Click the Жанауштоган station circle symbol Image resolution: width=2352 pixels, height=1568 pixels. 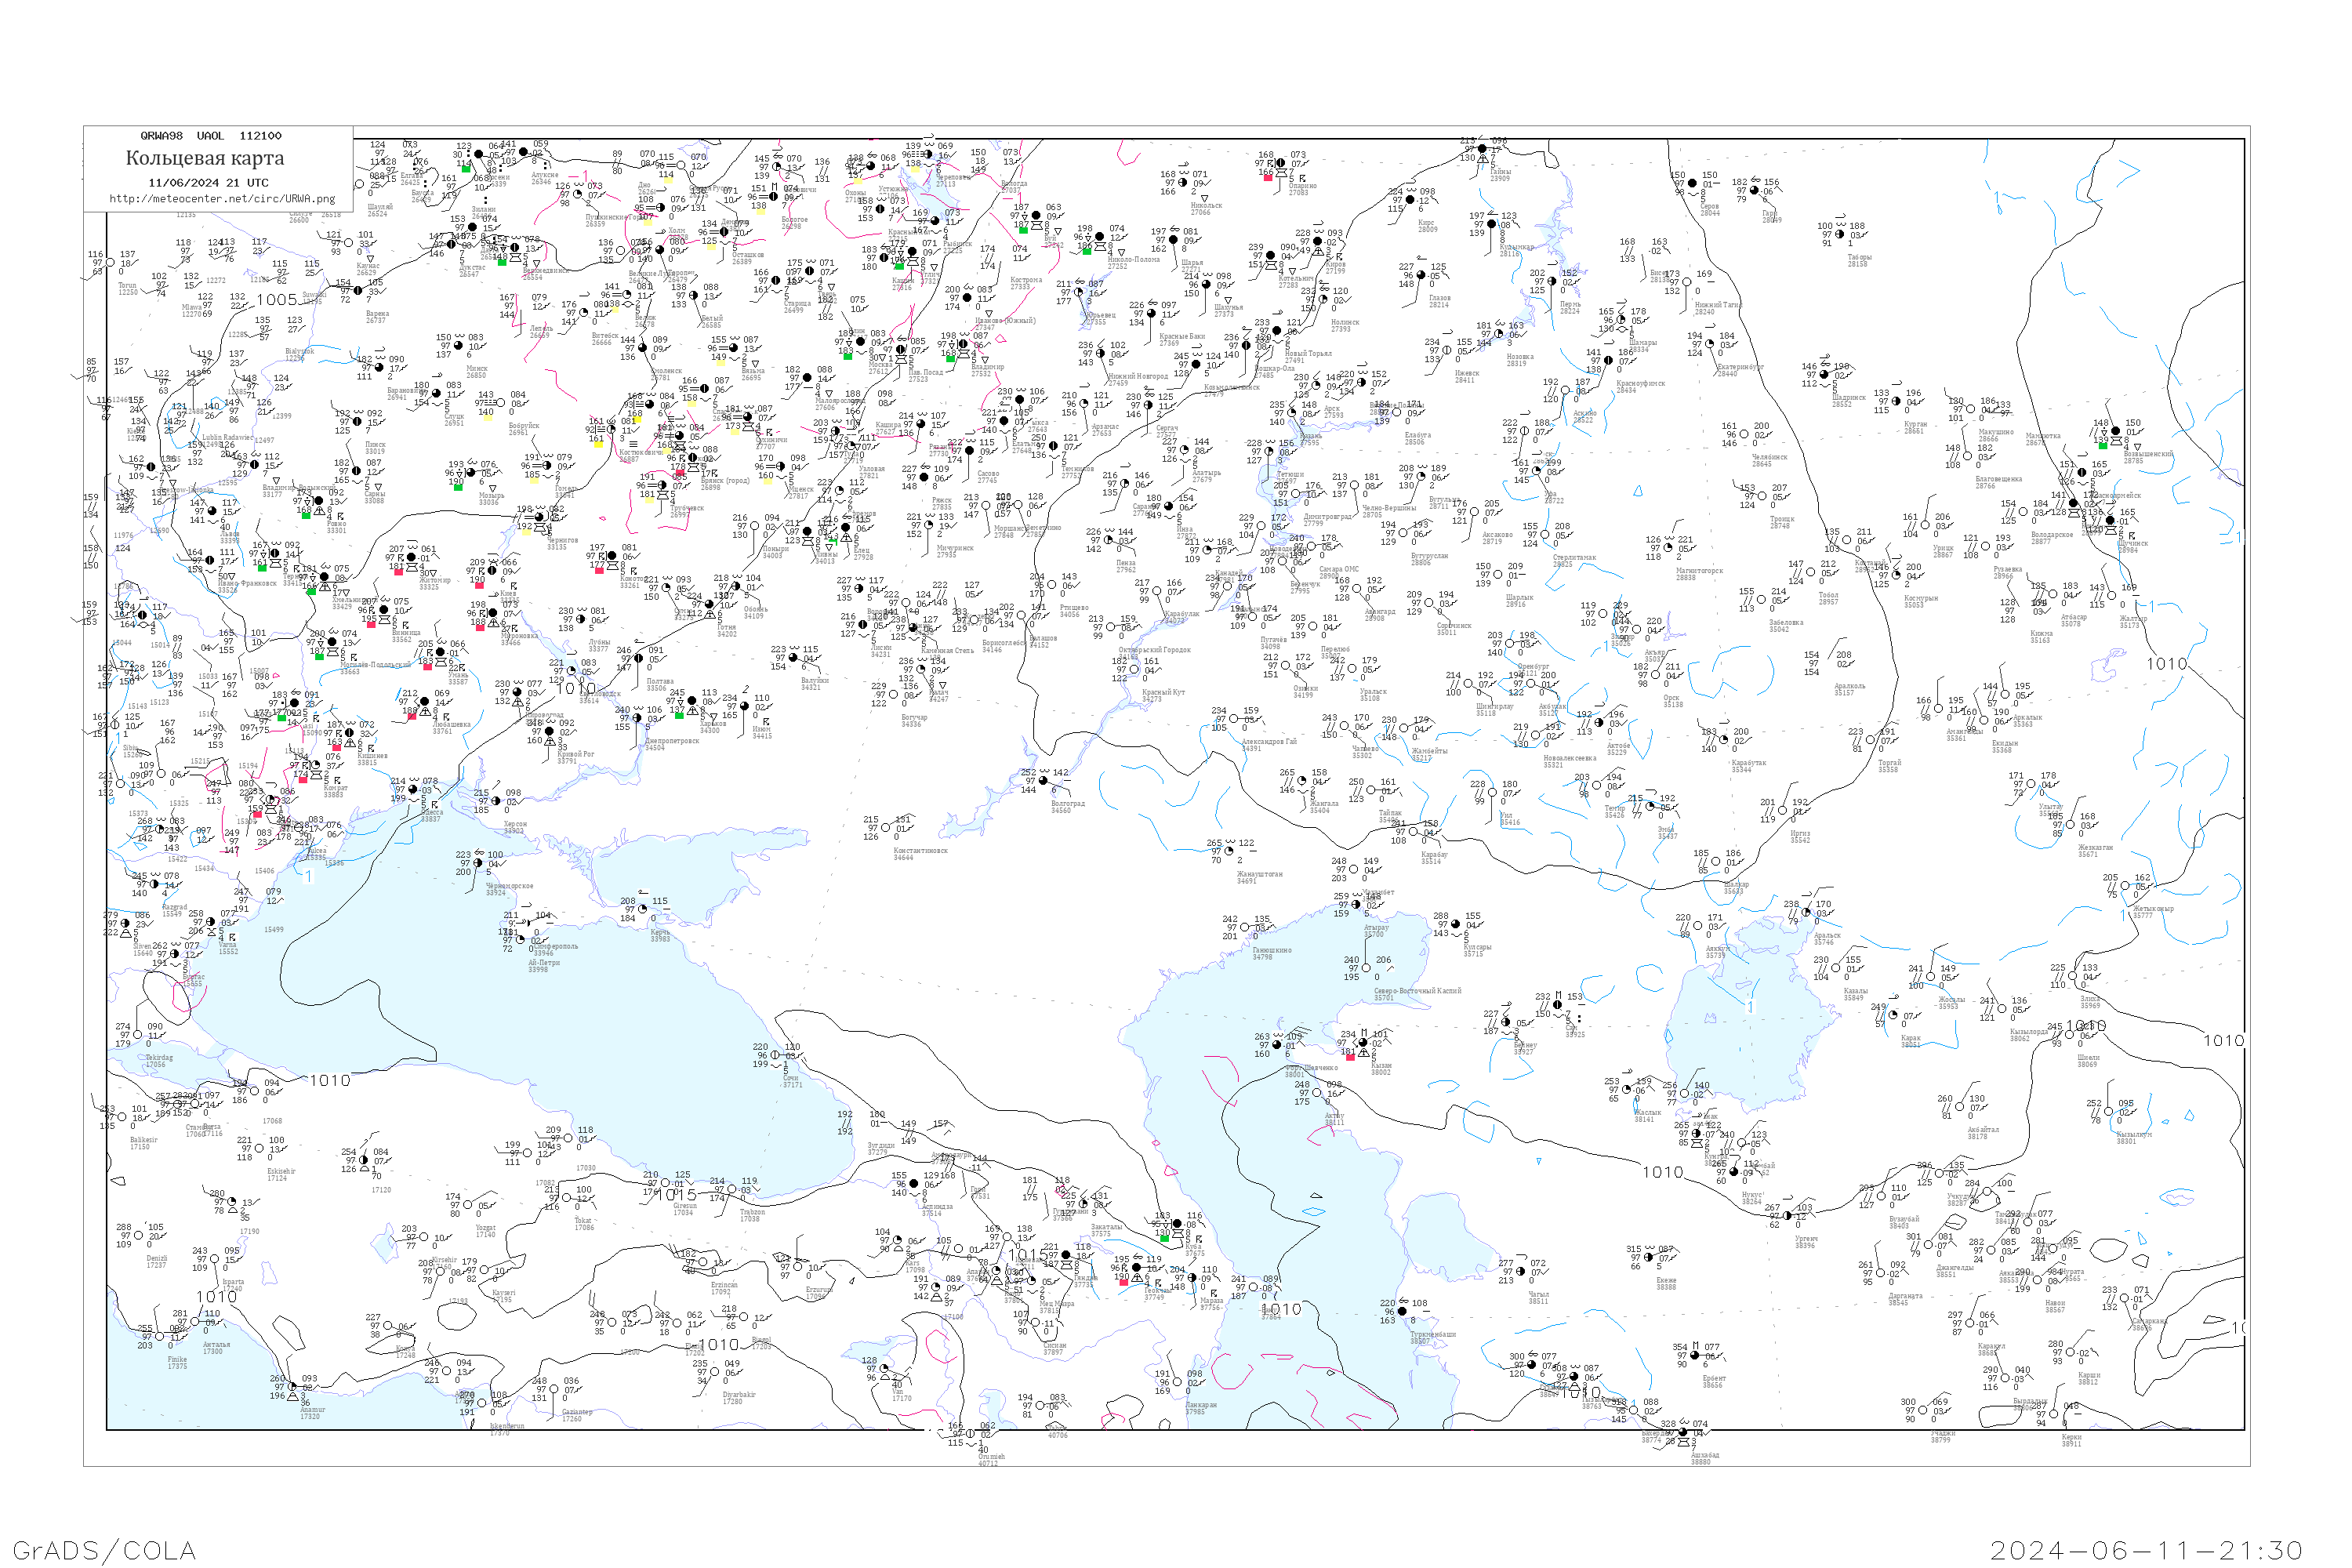1230,852
